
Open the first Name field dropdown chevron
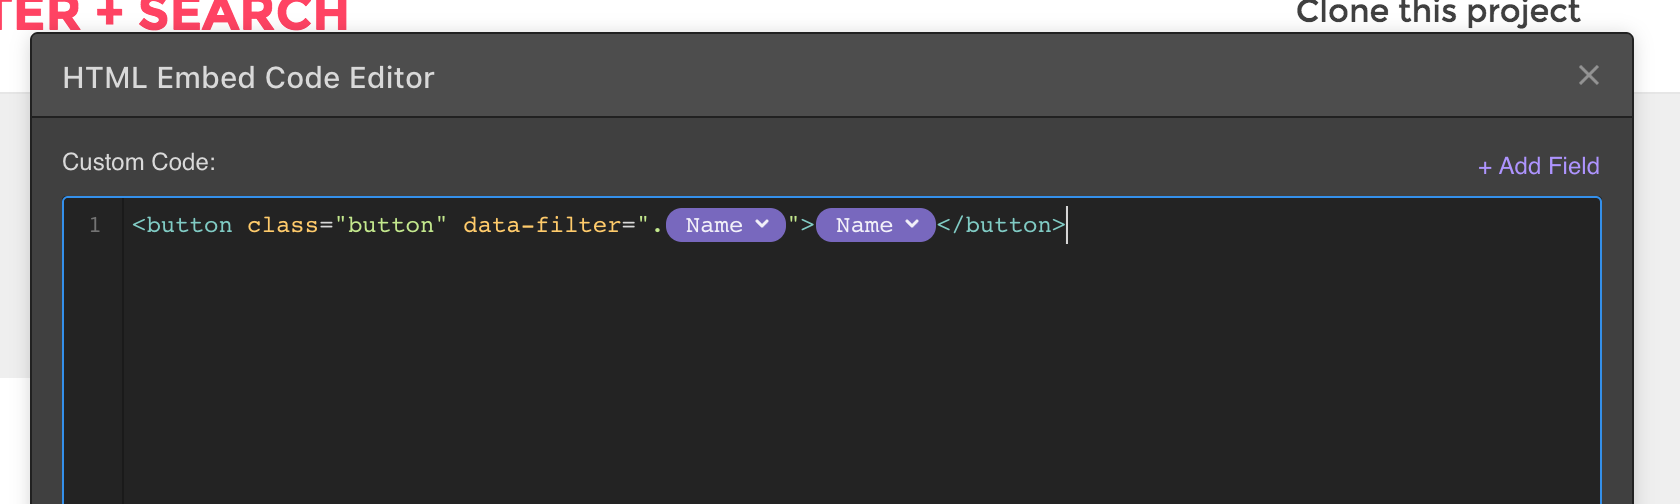pyautogui.click(x=762, y=224)
